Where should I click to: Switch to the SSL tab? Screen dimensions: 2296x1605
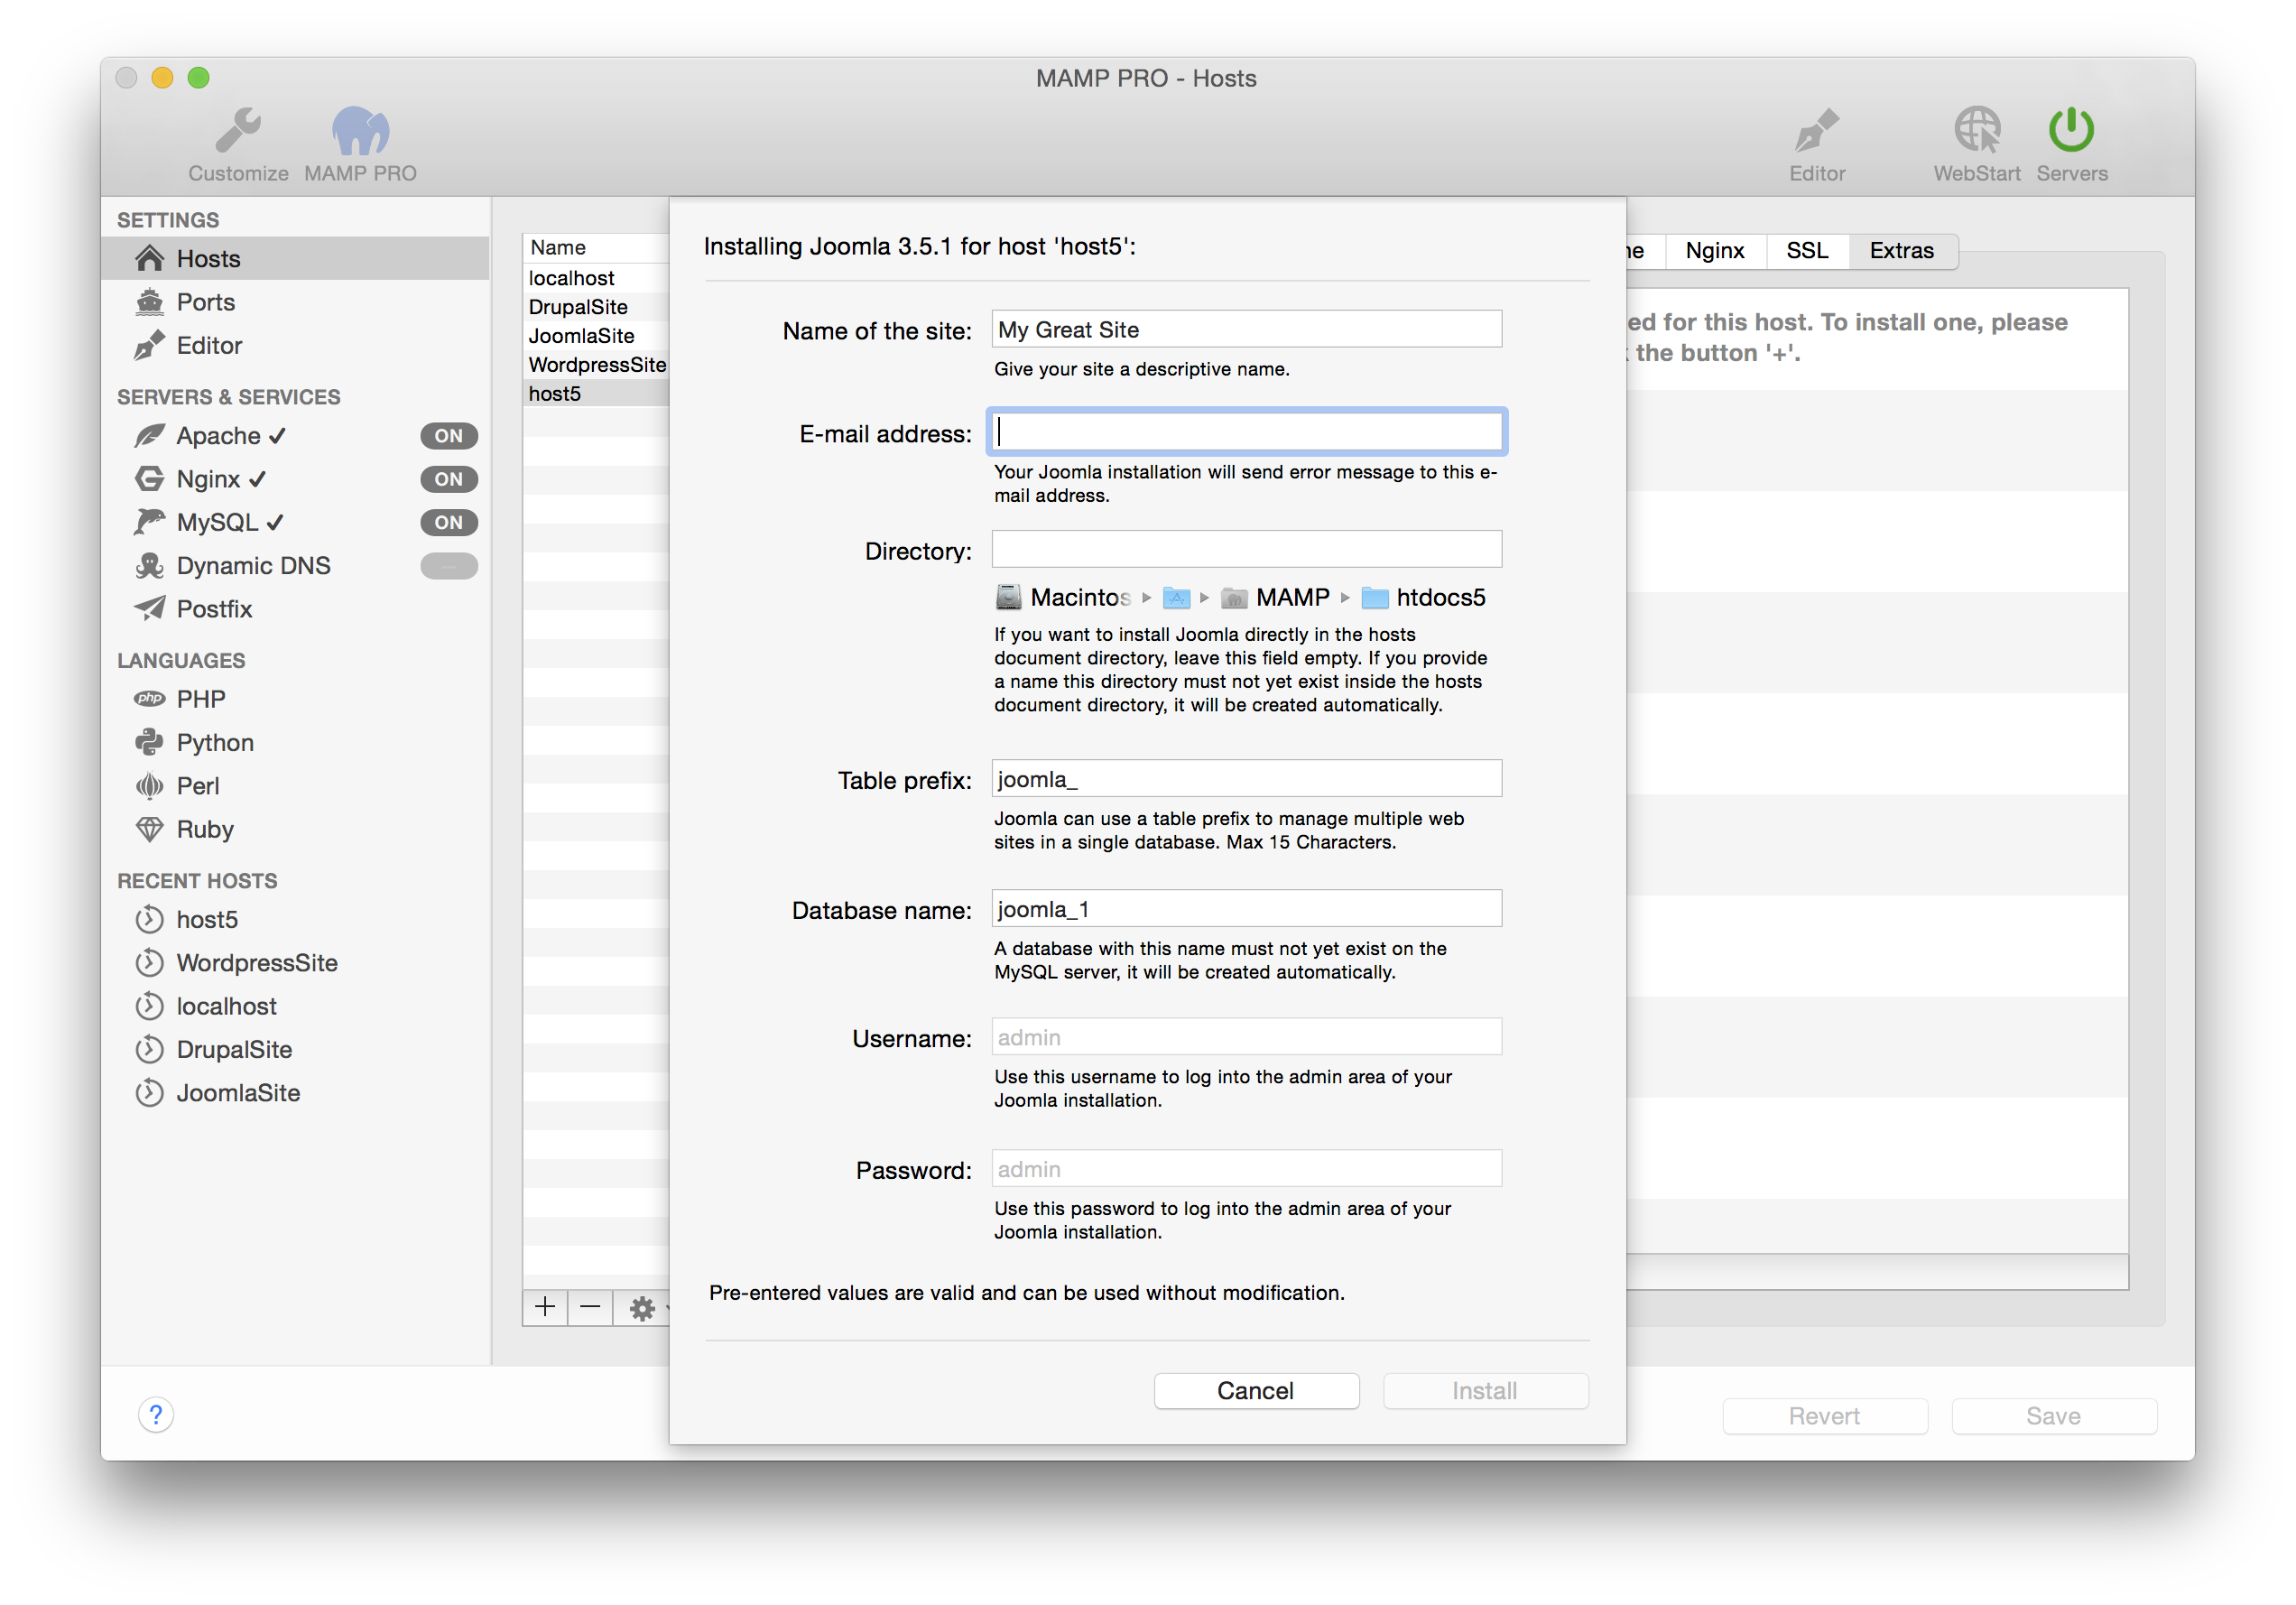[1806, 251]
